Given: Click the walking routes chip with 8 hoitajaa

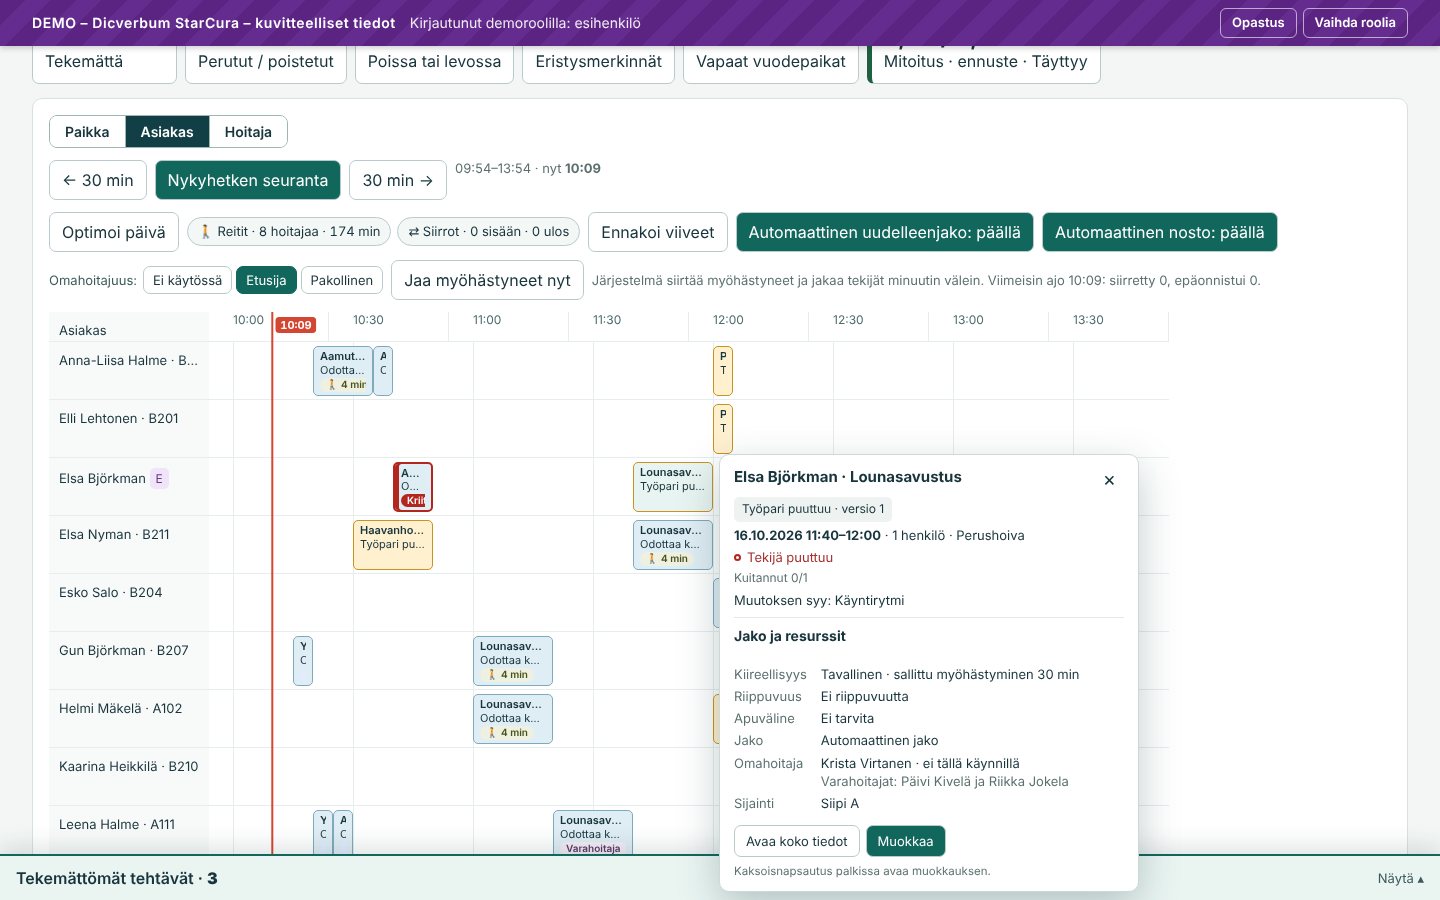Looking at the screenshot, I should coord(289,232).
